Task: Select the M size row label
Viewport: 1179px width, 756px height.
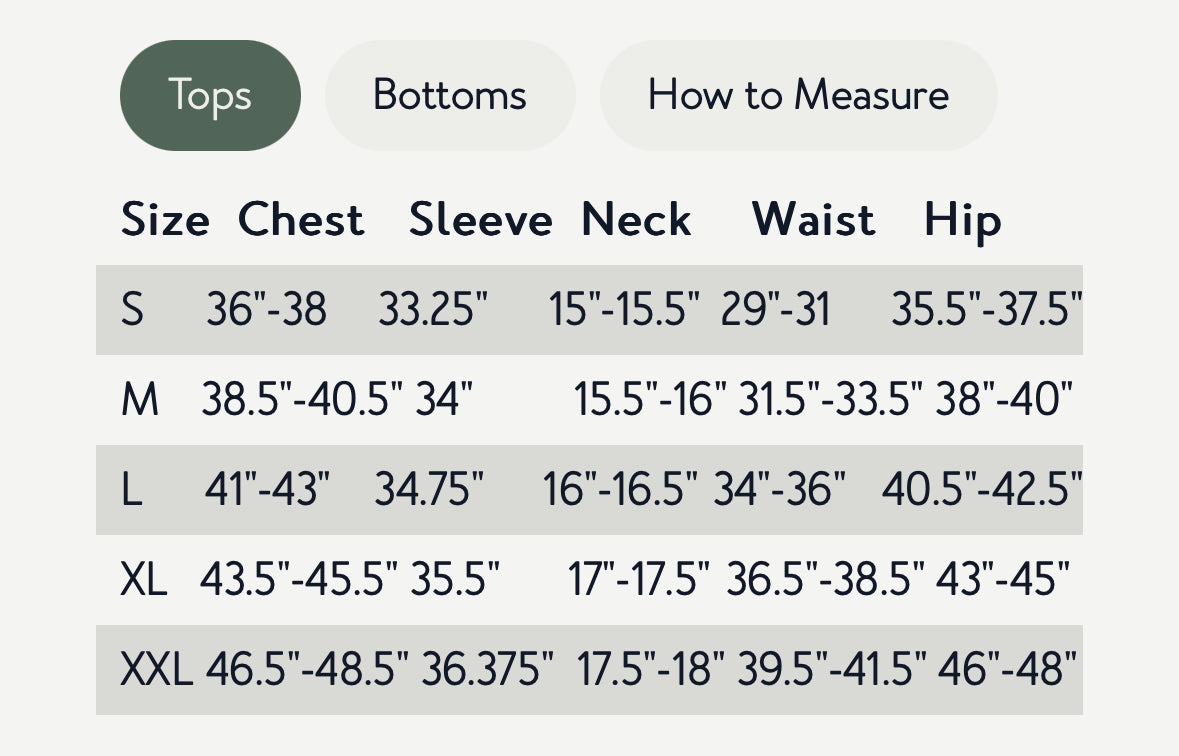Action: tap(140, 399)
